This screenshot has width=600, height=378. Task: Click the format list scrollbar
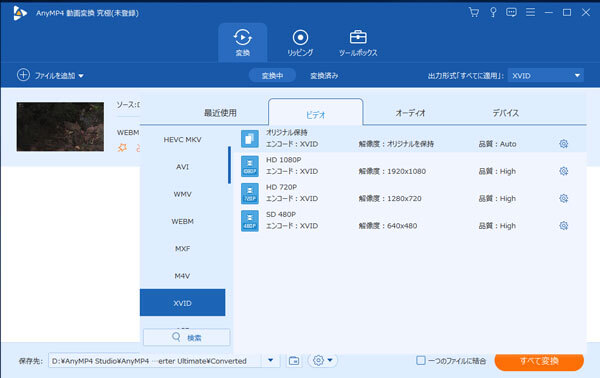[229, 165]
